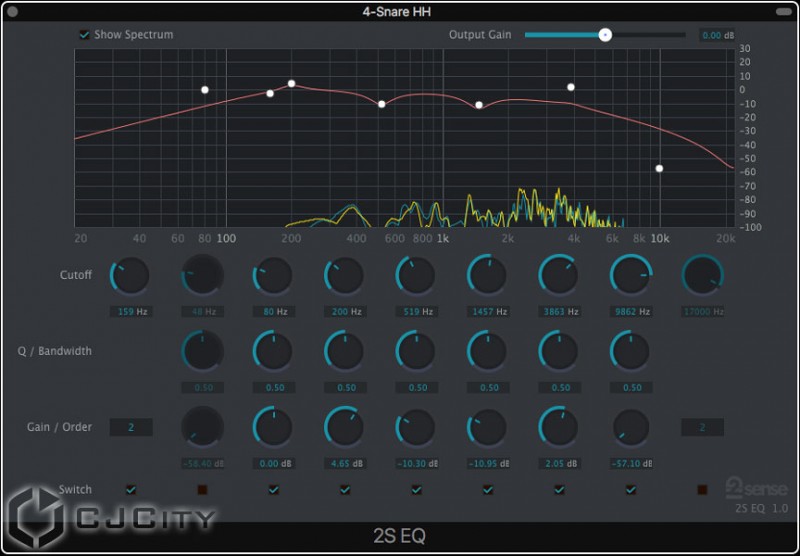Click the Output Gain slider handle
The width and height of the screenshot is (800, 556).
pos(605,35)
